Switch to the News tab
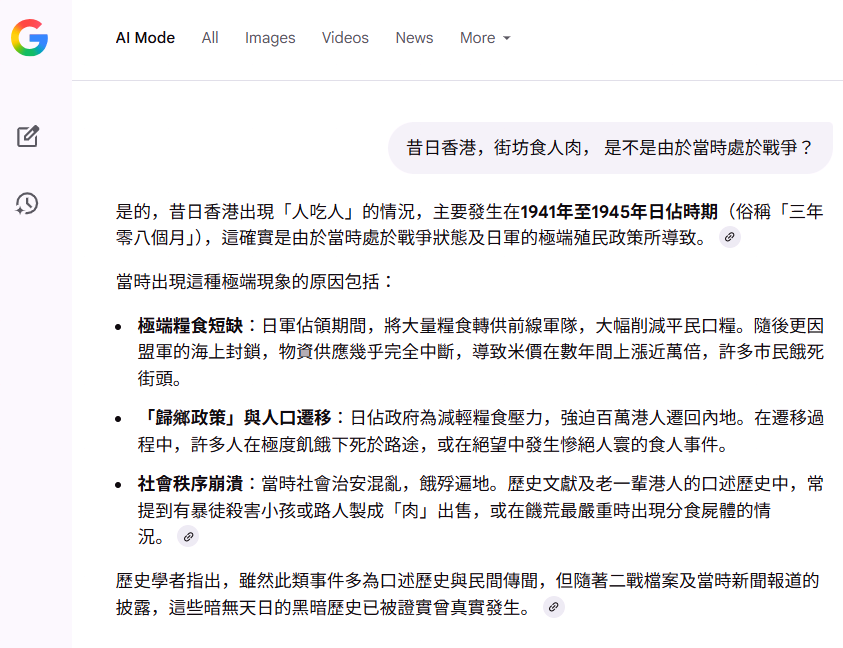Viewport: 843px width, 648px height. click(414, 38)
